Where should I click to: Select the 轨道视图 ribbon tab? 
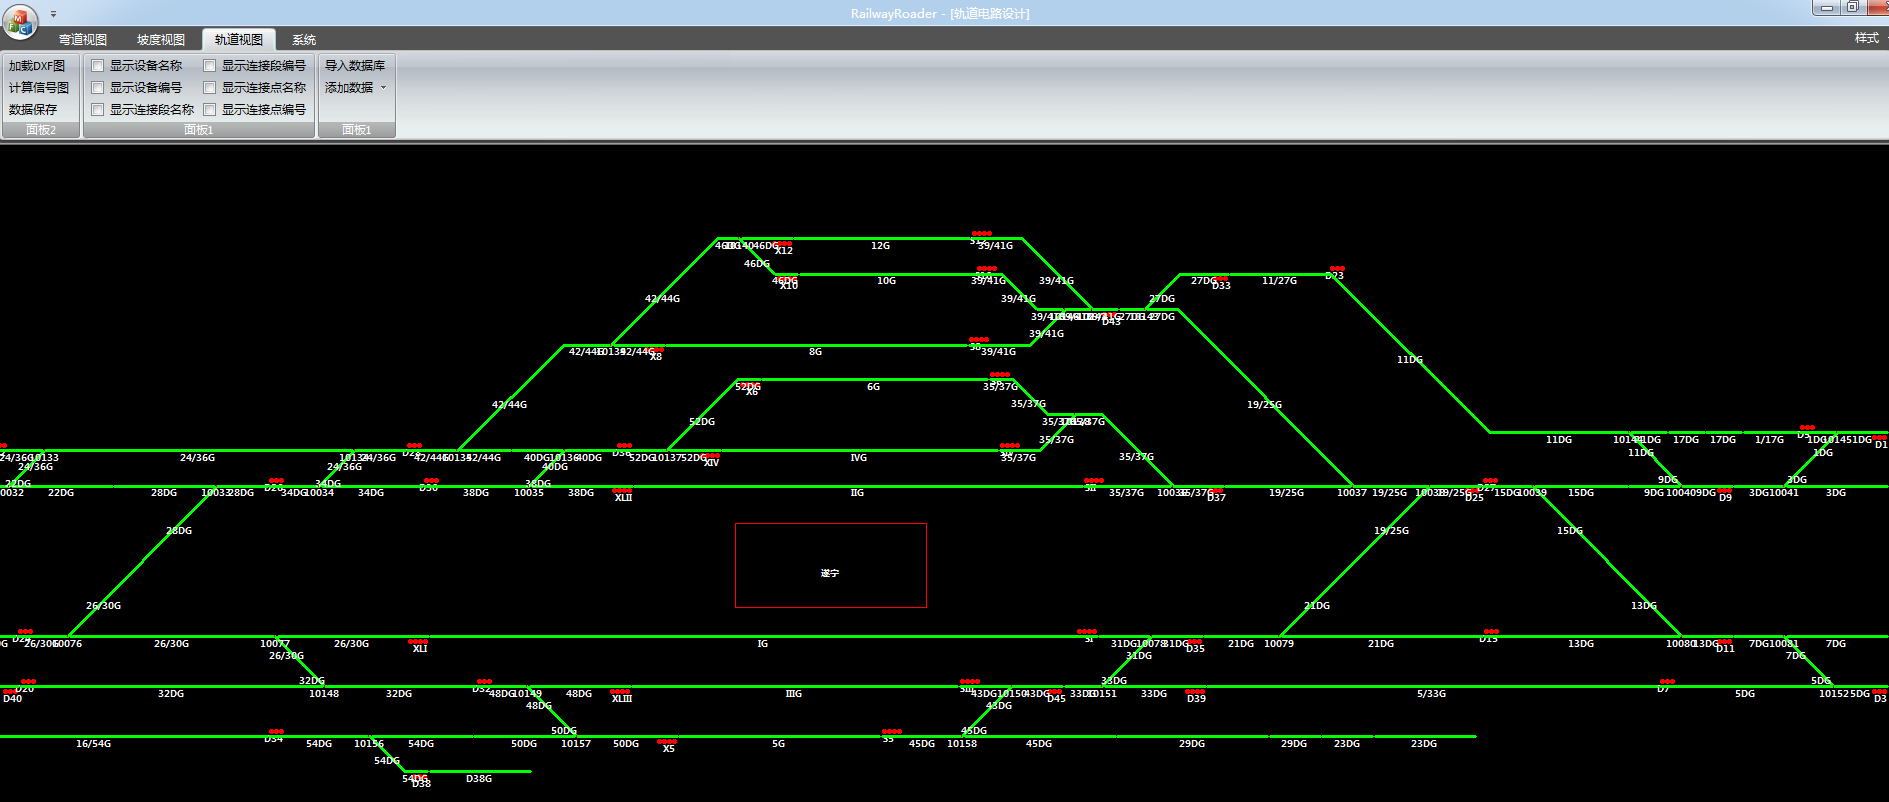[x=239, y=40]
